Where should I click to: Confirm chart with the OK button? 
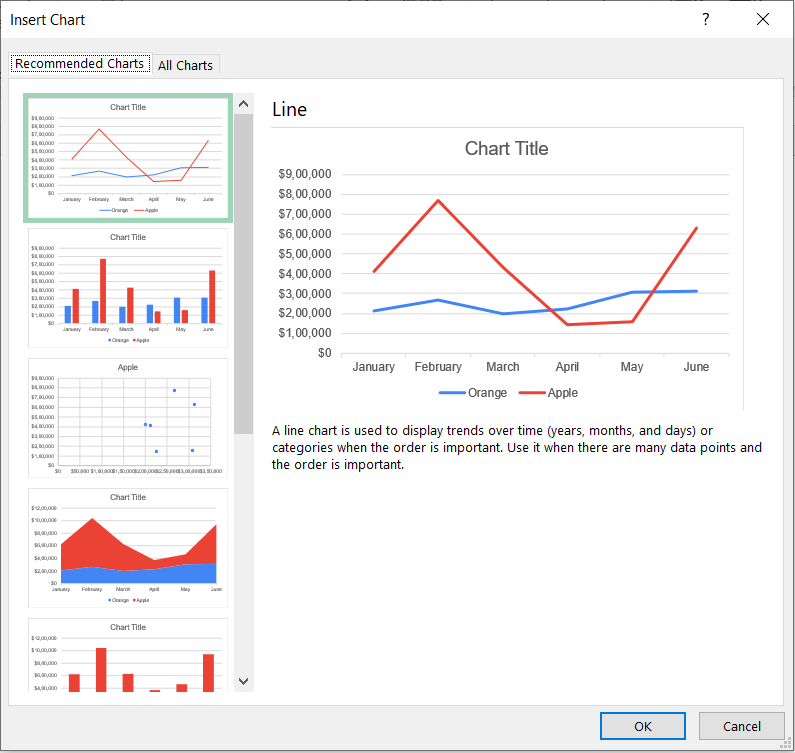point(642,726)
